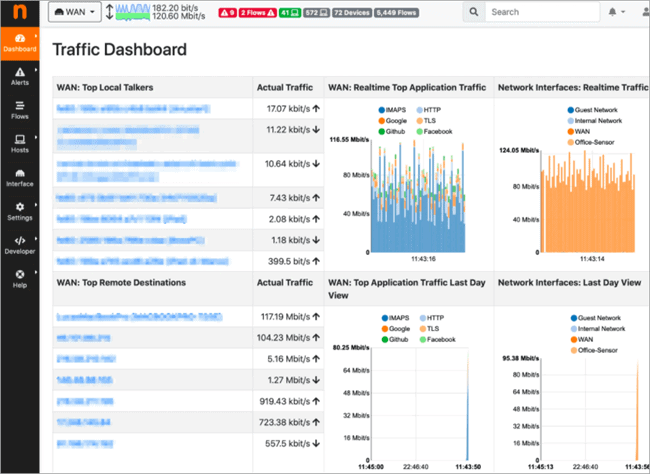Open local talker with 10.64 kbit/s
The height and width of the screenshot is (474, 650).
[146, 170]
